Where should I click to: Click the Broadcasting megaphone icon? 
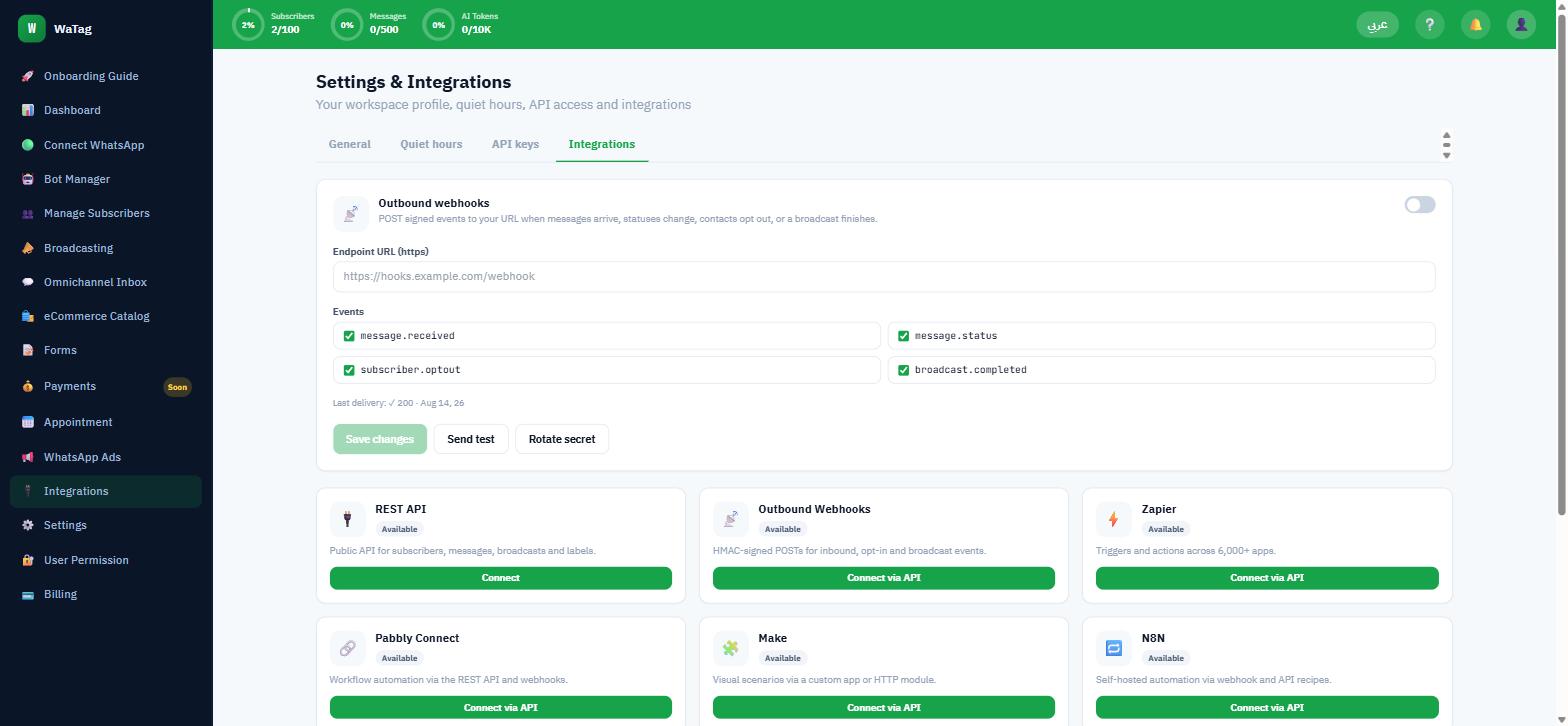pos(28,248)
